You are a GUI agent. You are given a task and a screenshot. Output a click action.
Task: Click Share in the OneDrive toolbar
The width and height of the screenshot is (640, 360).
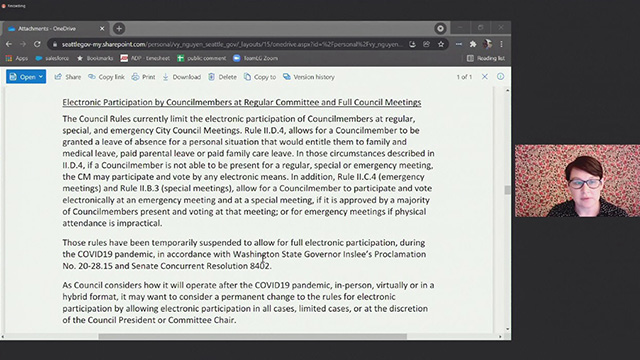point(68,77)
